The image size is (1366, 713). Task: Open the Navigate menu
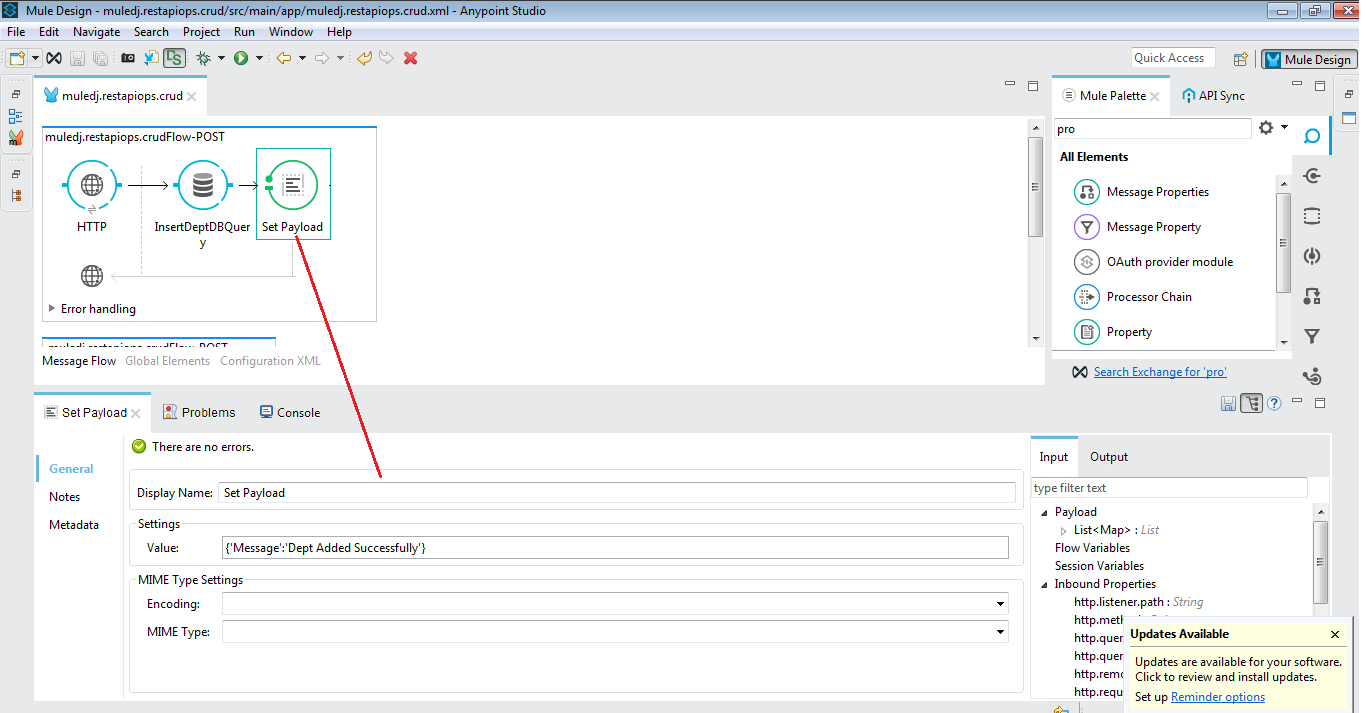click(97, 32)
